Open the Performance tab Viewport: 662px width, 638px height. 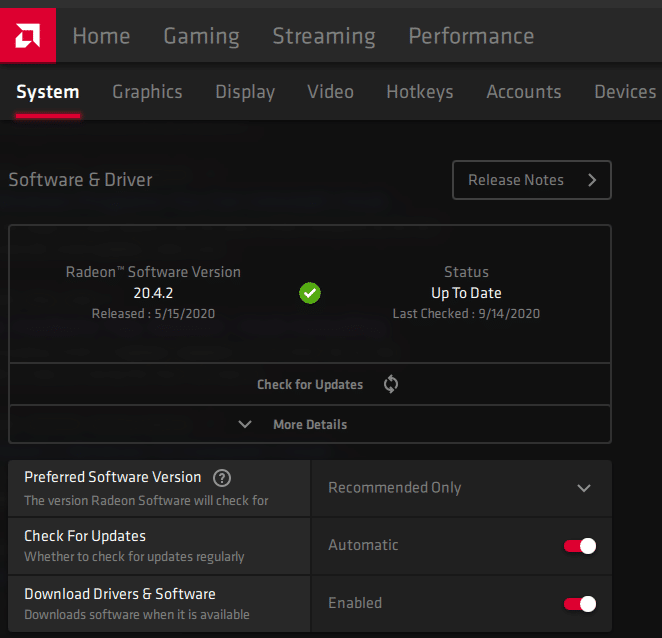pyautogui.click(x=471, y=36)
